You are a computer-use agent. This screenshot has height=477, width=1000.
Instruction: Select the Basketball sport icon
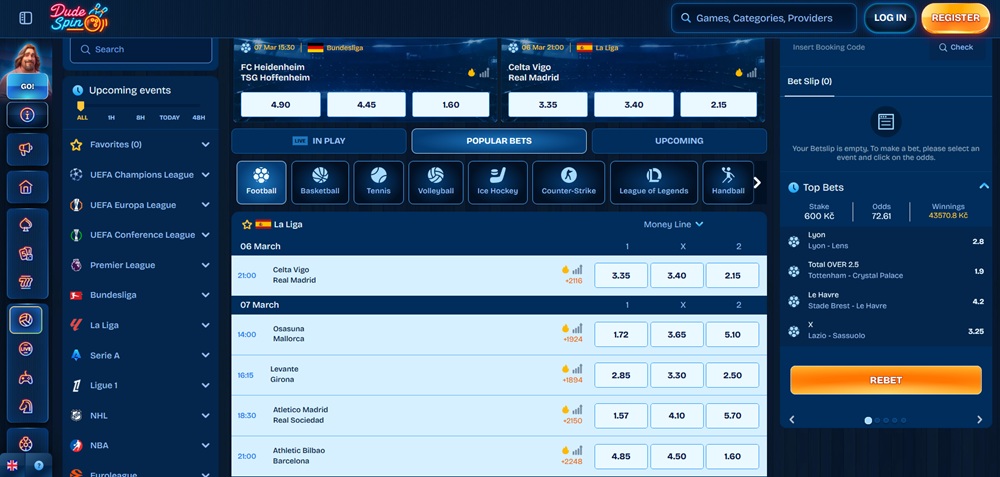pos(320,182)
